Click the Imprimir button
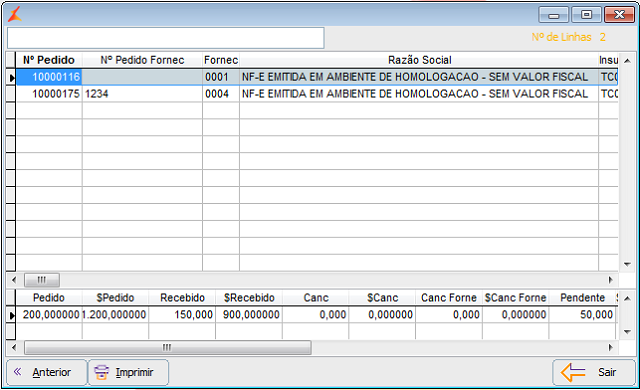 128,372
